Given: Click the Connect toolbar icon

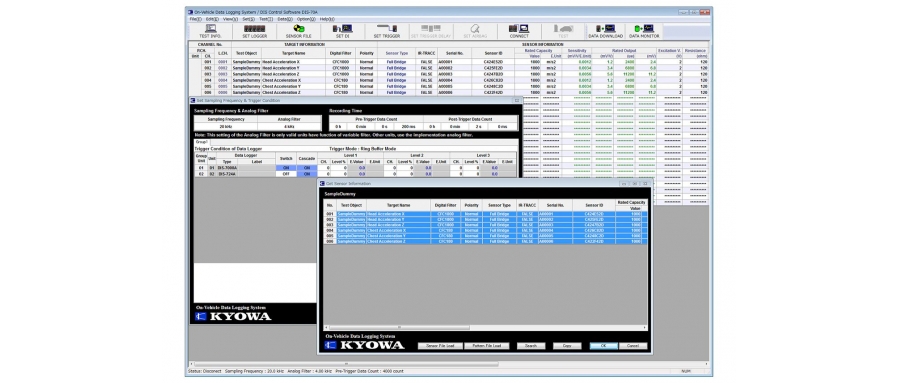Looking at the screenshot, I should tap(519, 31).
